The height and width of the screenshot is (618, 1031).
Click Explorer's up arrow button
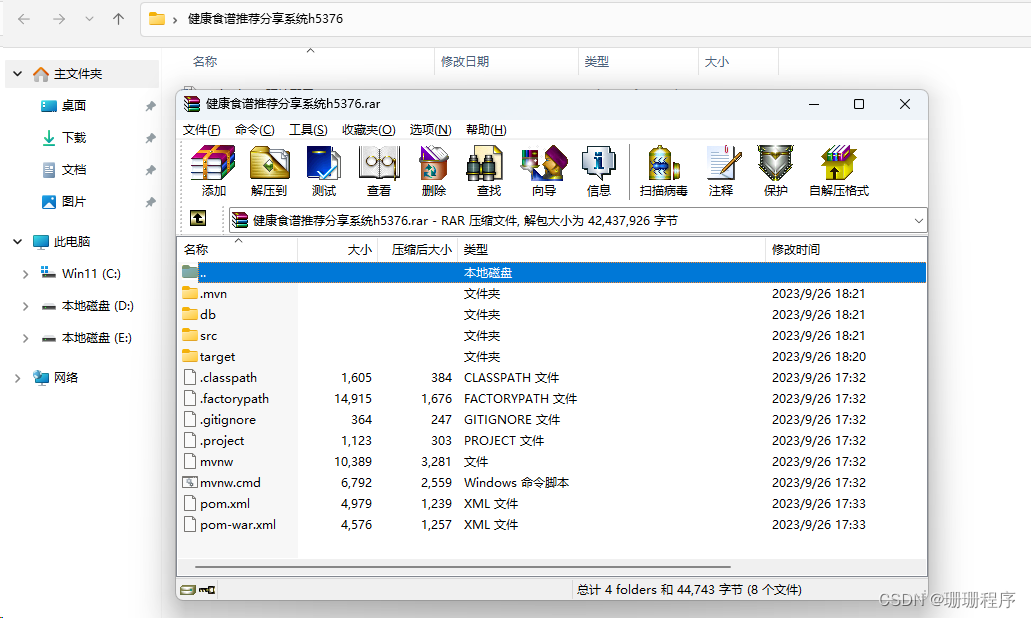(118, 19)
